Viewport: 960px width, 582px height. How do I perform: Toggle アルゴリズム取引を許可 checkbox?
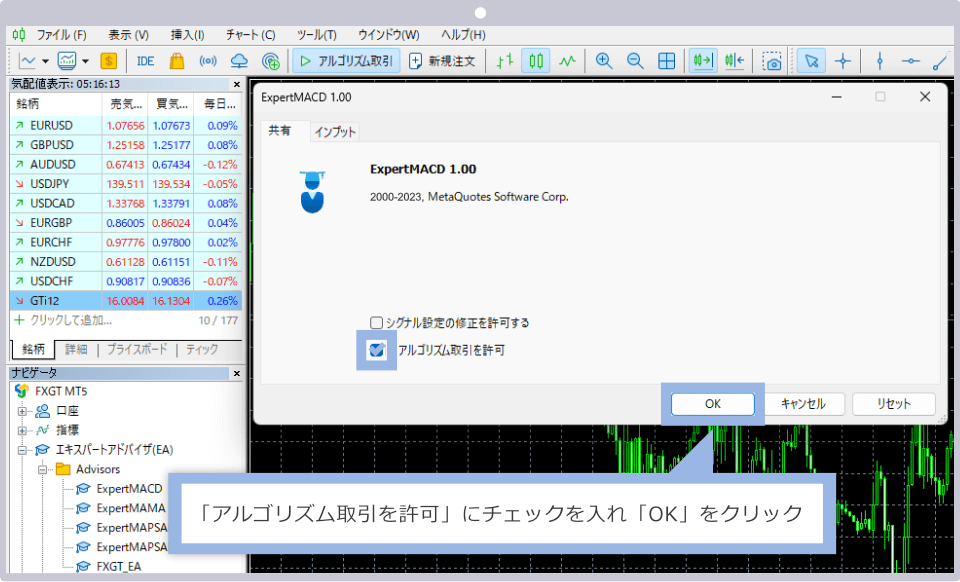coord(376,350)
